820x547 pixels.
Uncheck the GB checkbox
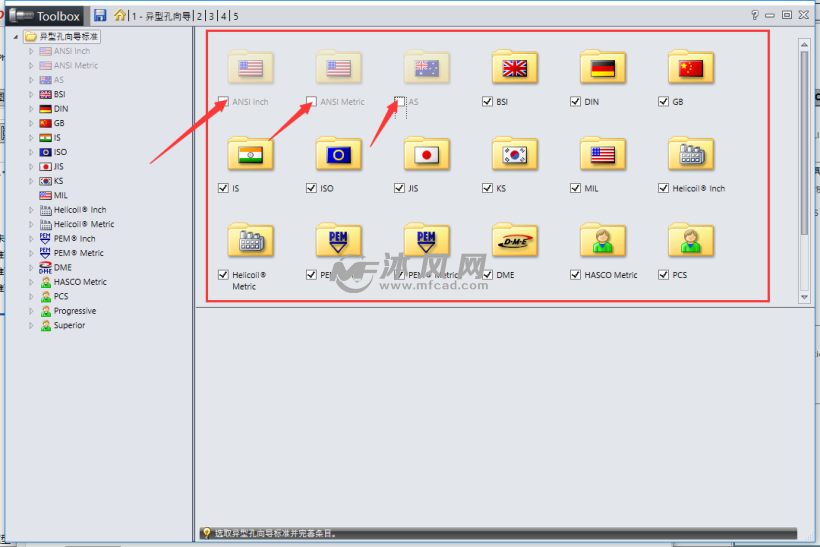[x=664, y=101]
